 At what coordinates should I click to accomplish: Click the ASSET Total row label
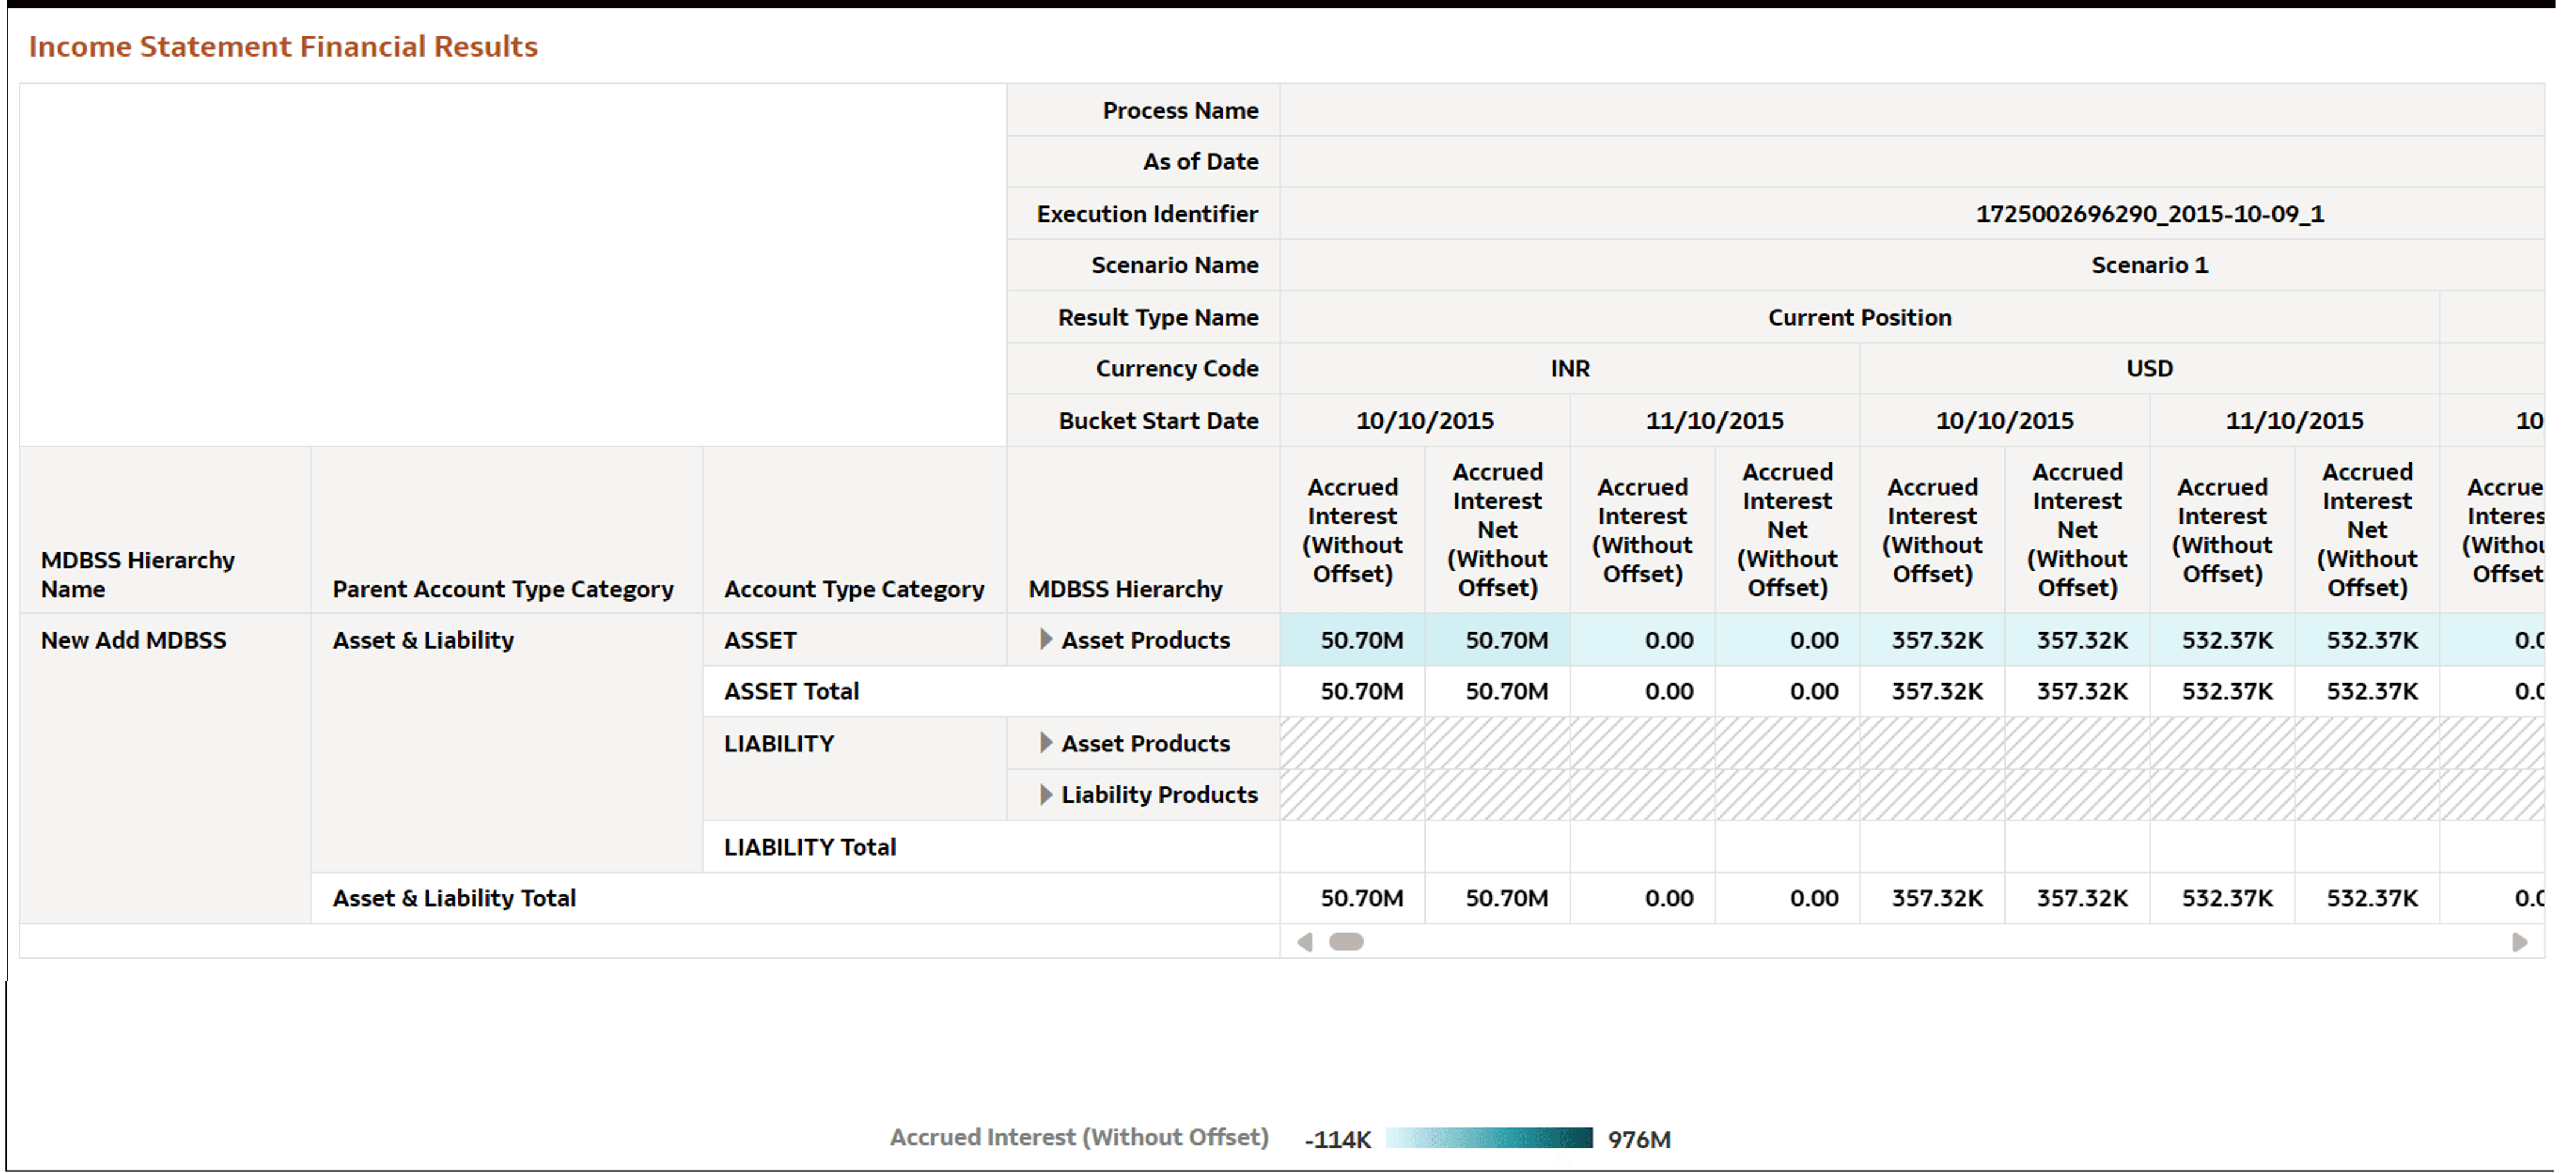(790, 690)
